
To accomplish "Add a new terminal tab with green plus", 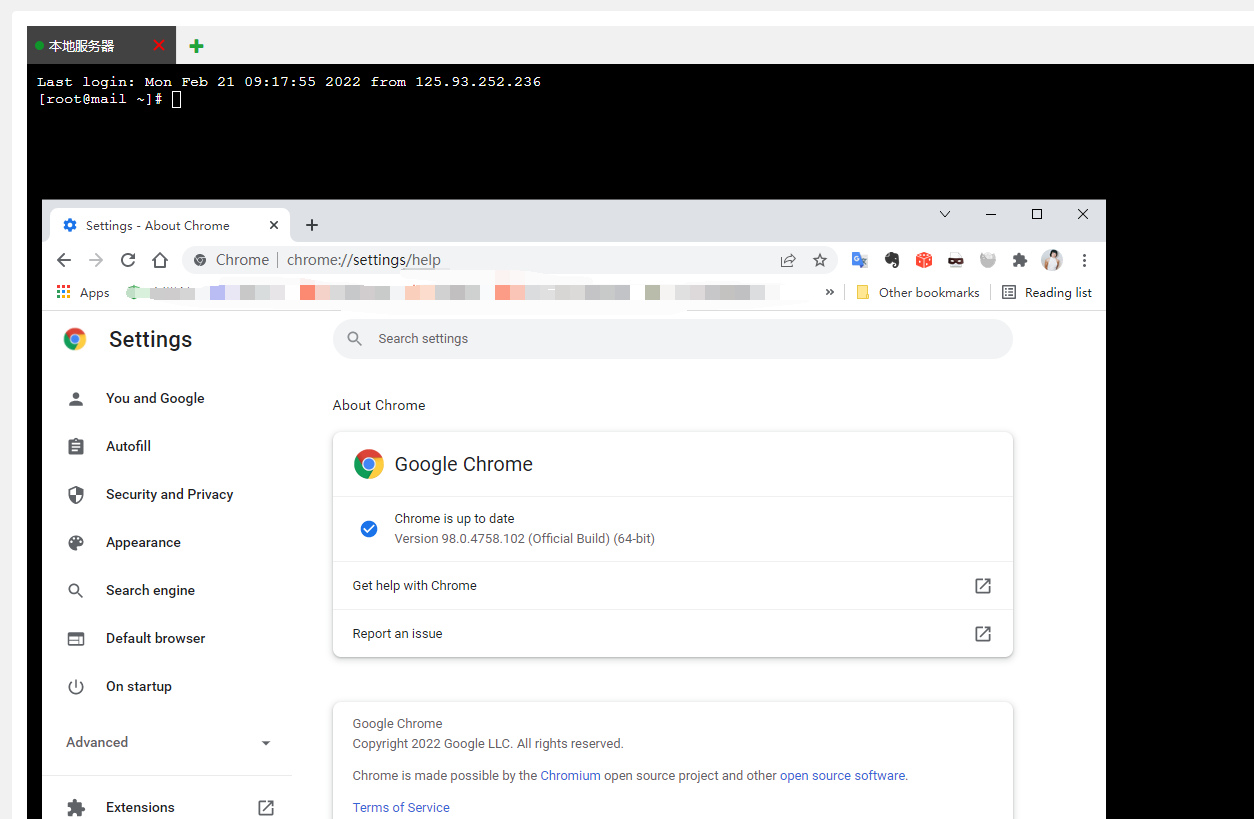I will (197, 46).
